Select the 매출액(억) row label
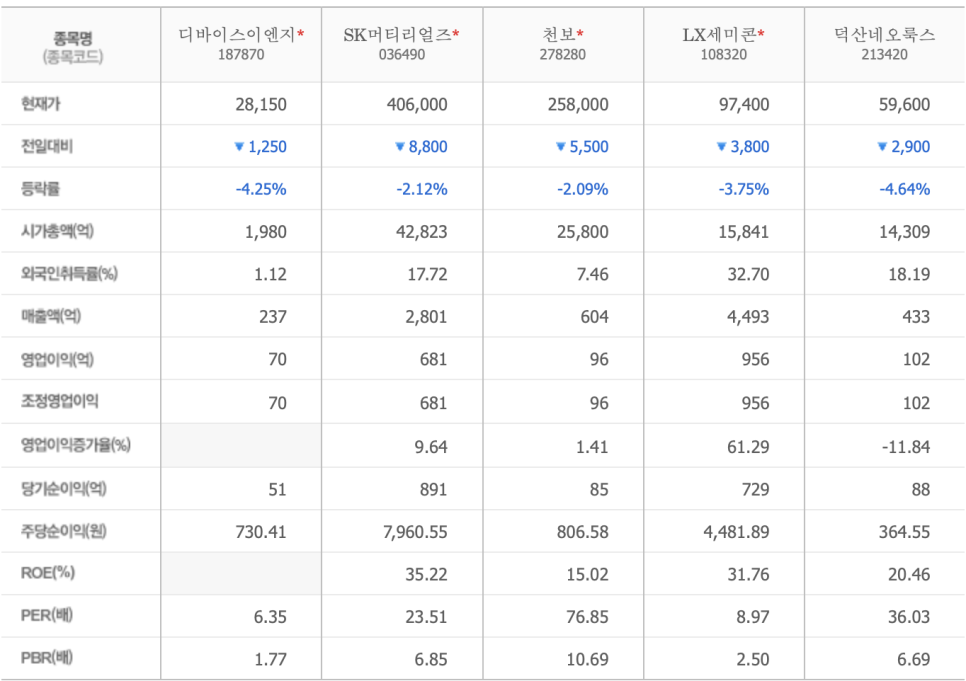966x681 pixels. pyautogui.click(x=51, y=316)
